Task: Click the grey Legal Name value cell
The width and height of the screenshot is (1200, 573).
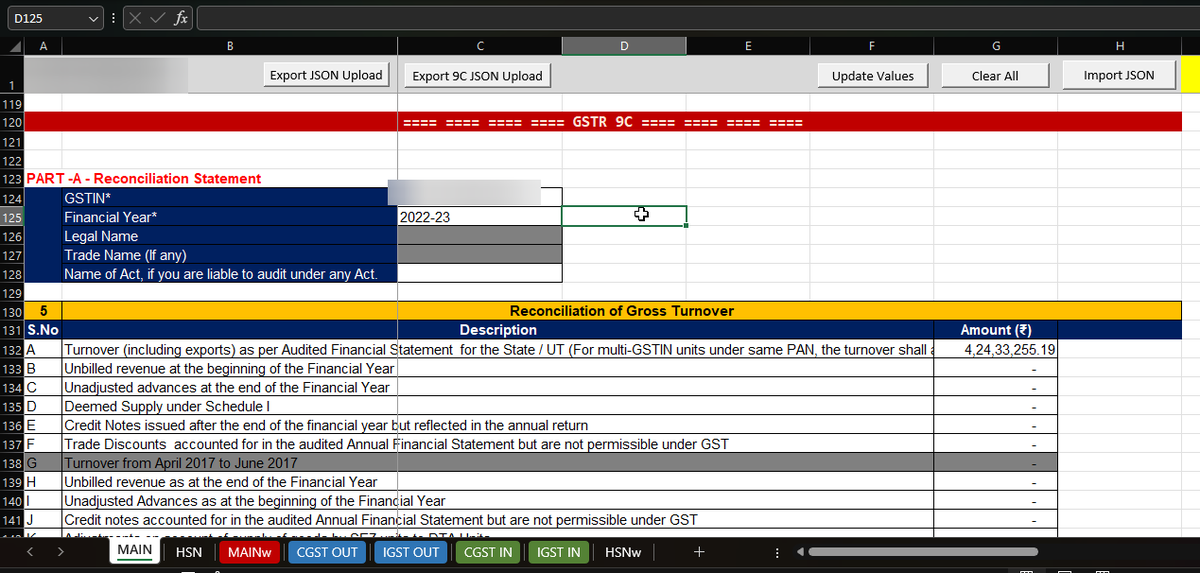Action: [479, 236]
